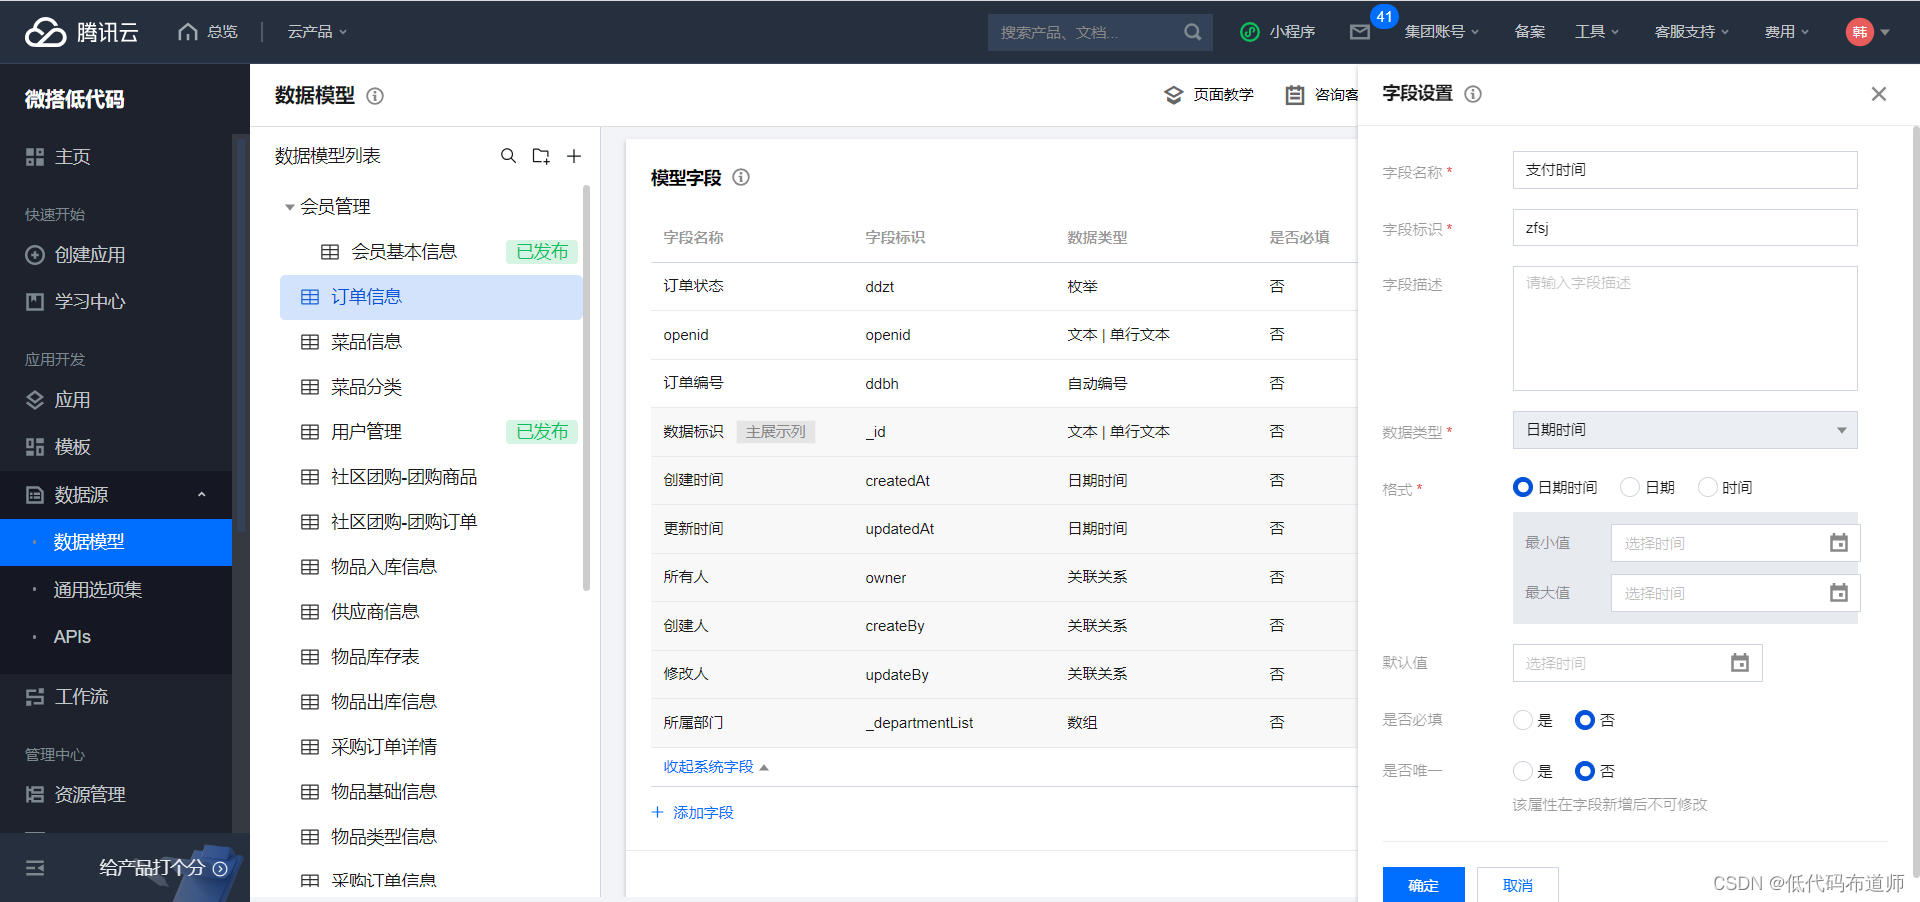
Task: Open the 数据类型 dropdown
Action: click(1685, 430)
